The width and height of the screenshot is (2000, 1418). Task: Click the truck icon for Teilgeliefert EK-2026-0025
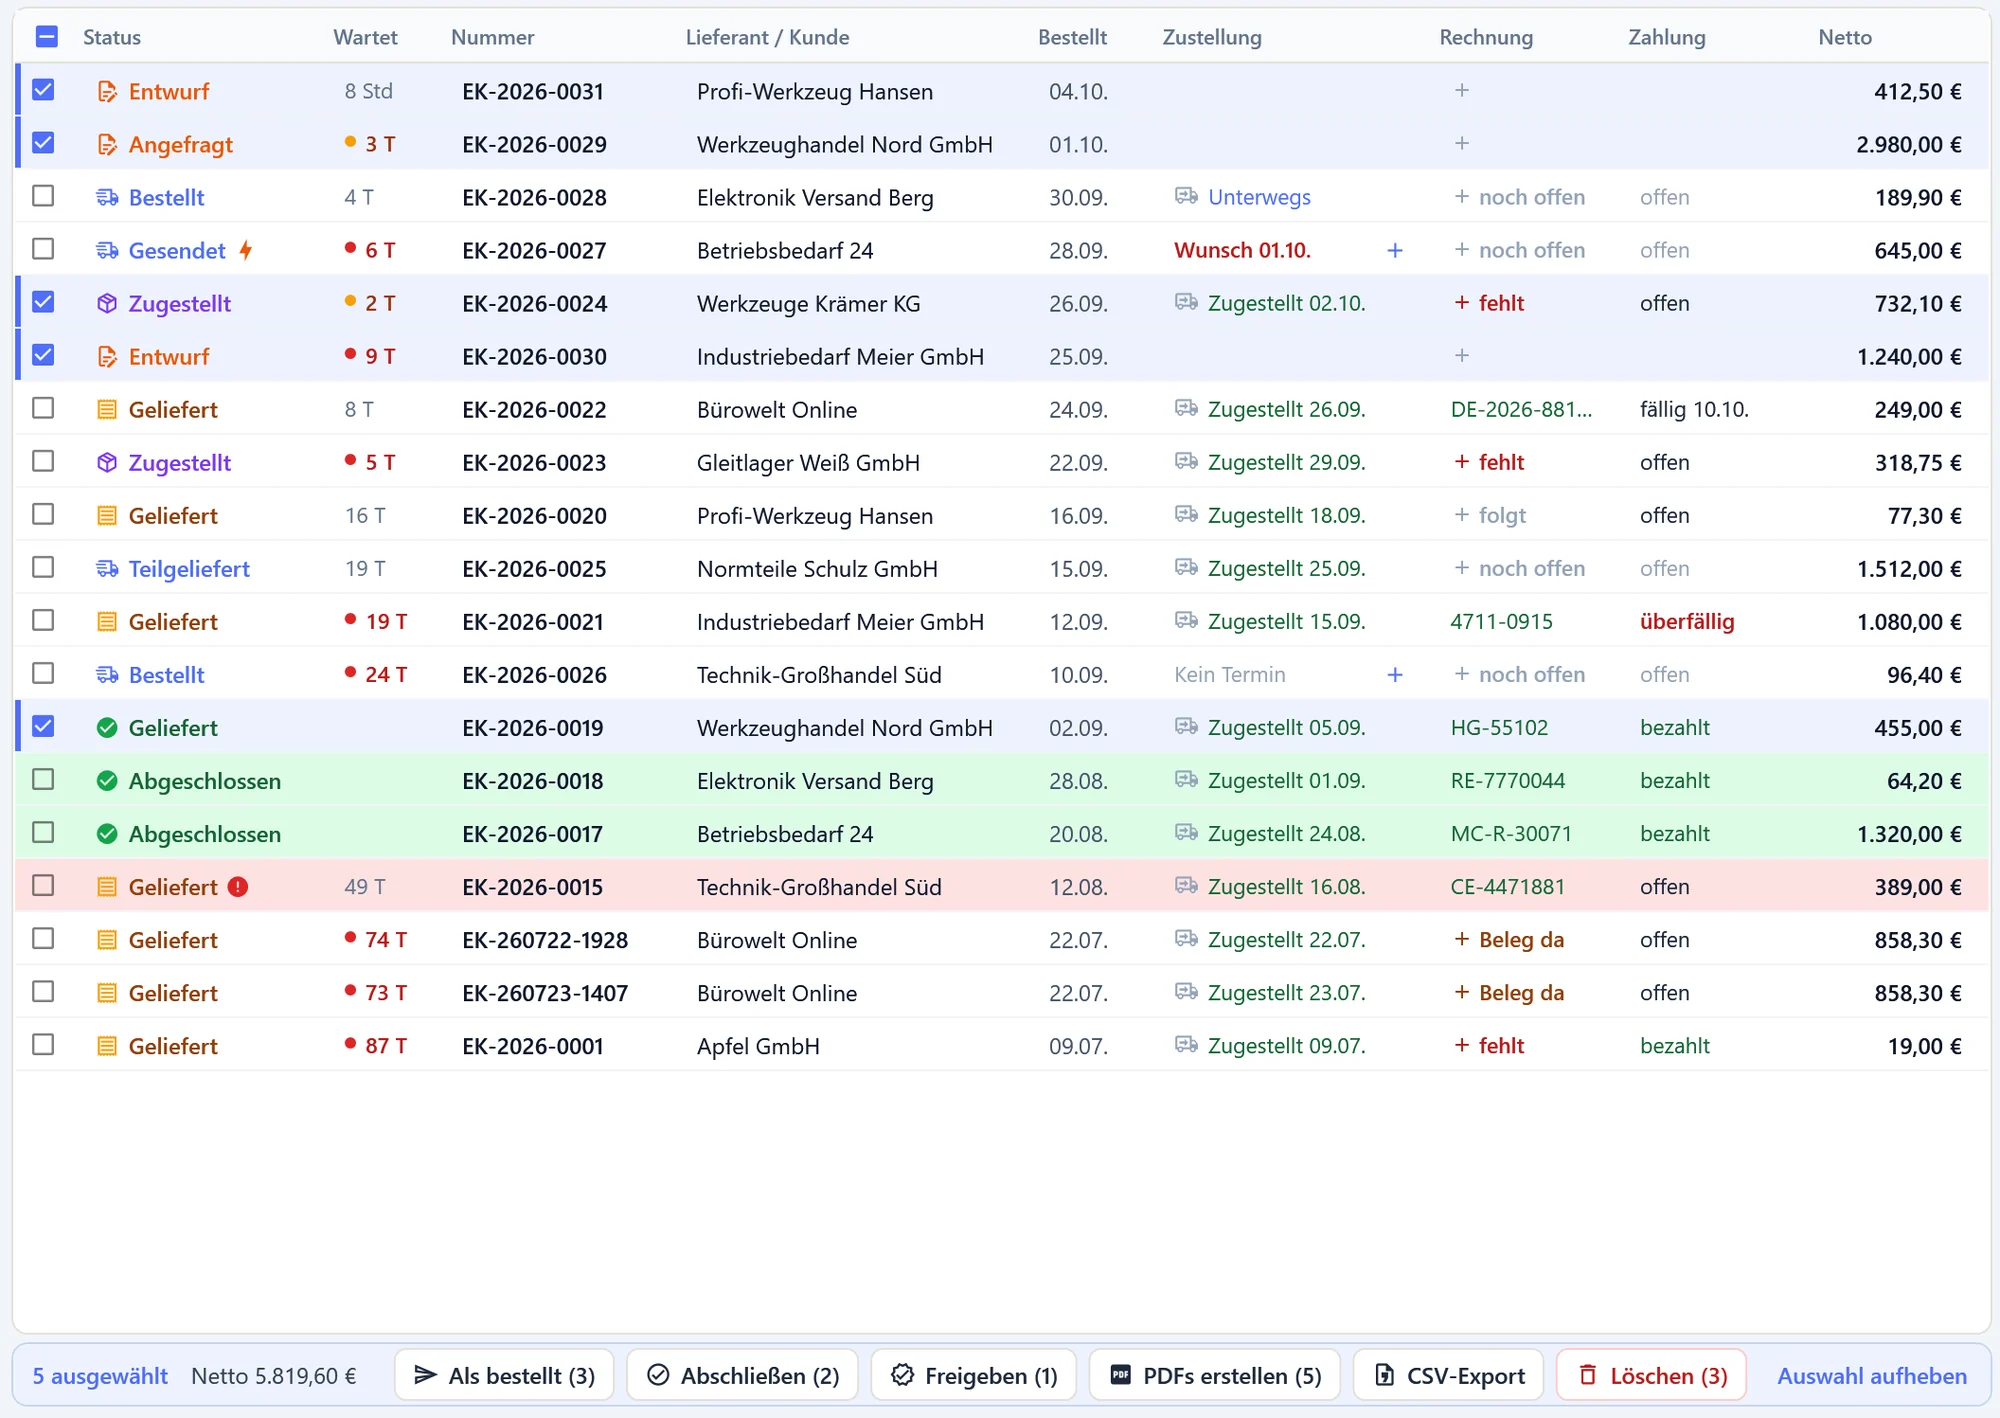[107, 569]
